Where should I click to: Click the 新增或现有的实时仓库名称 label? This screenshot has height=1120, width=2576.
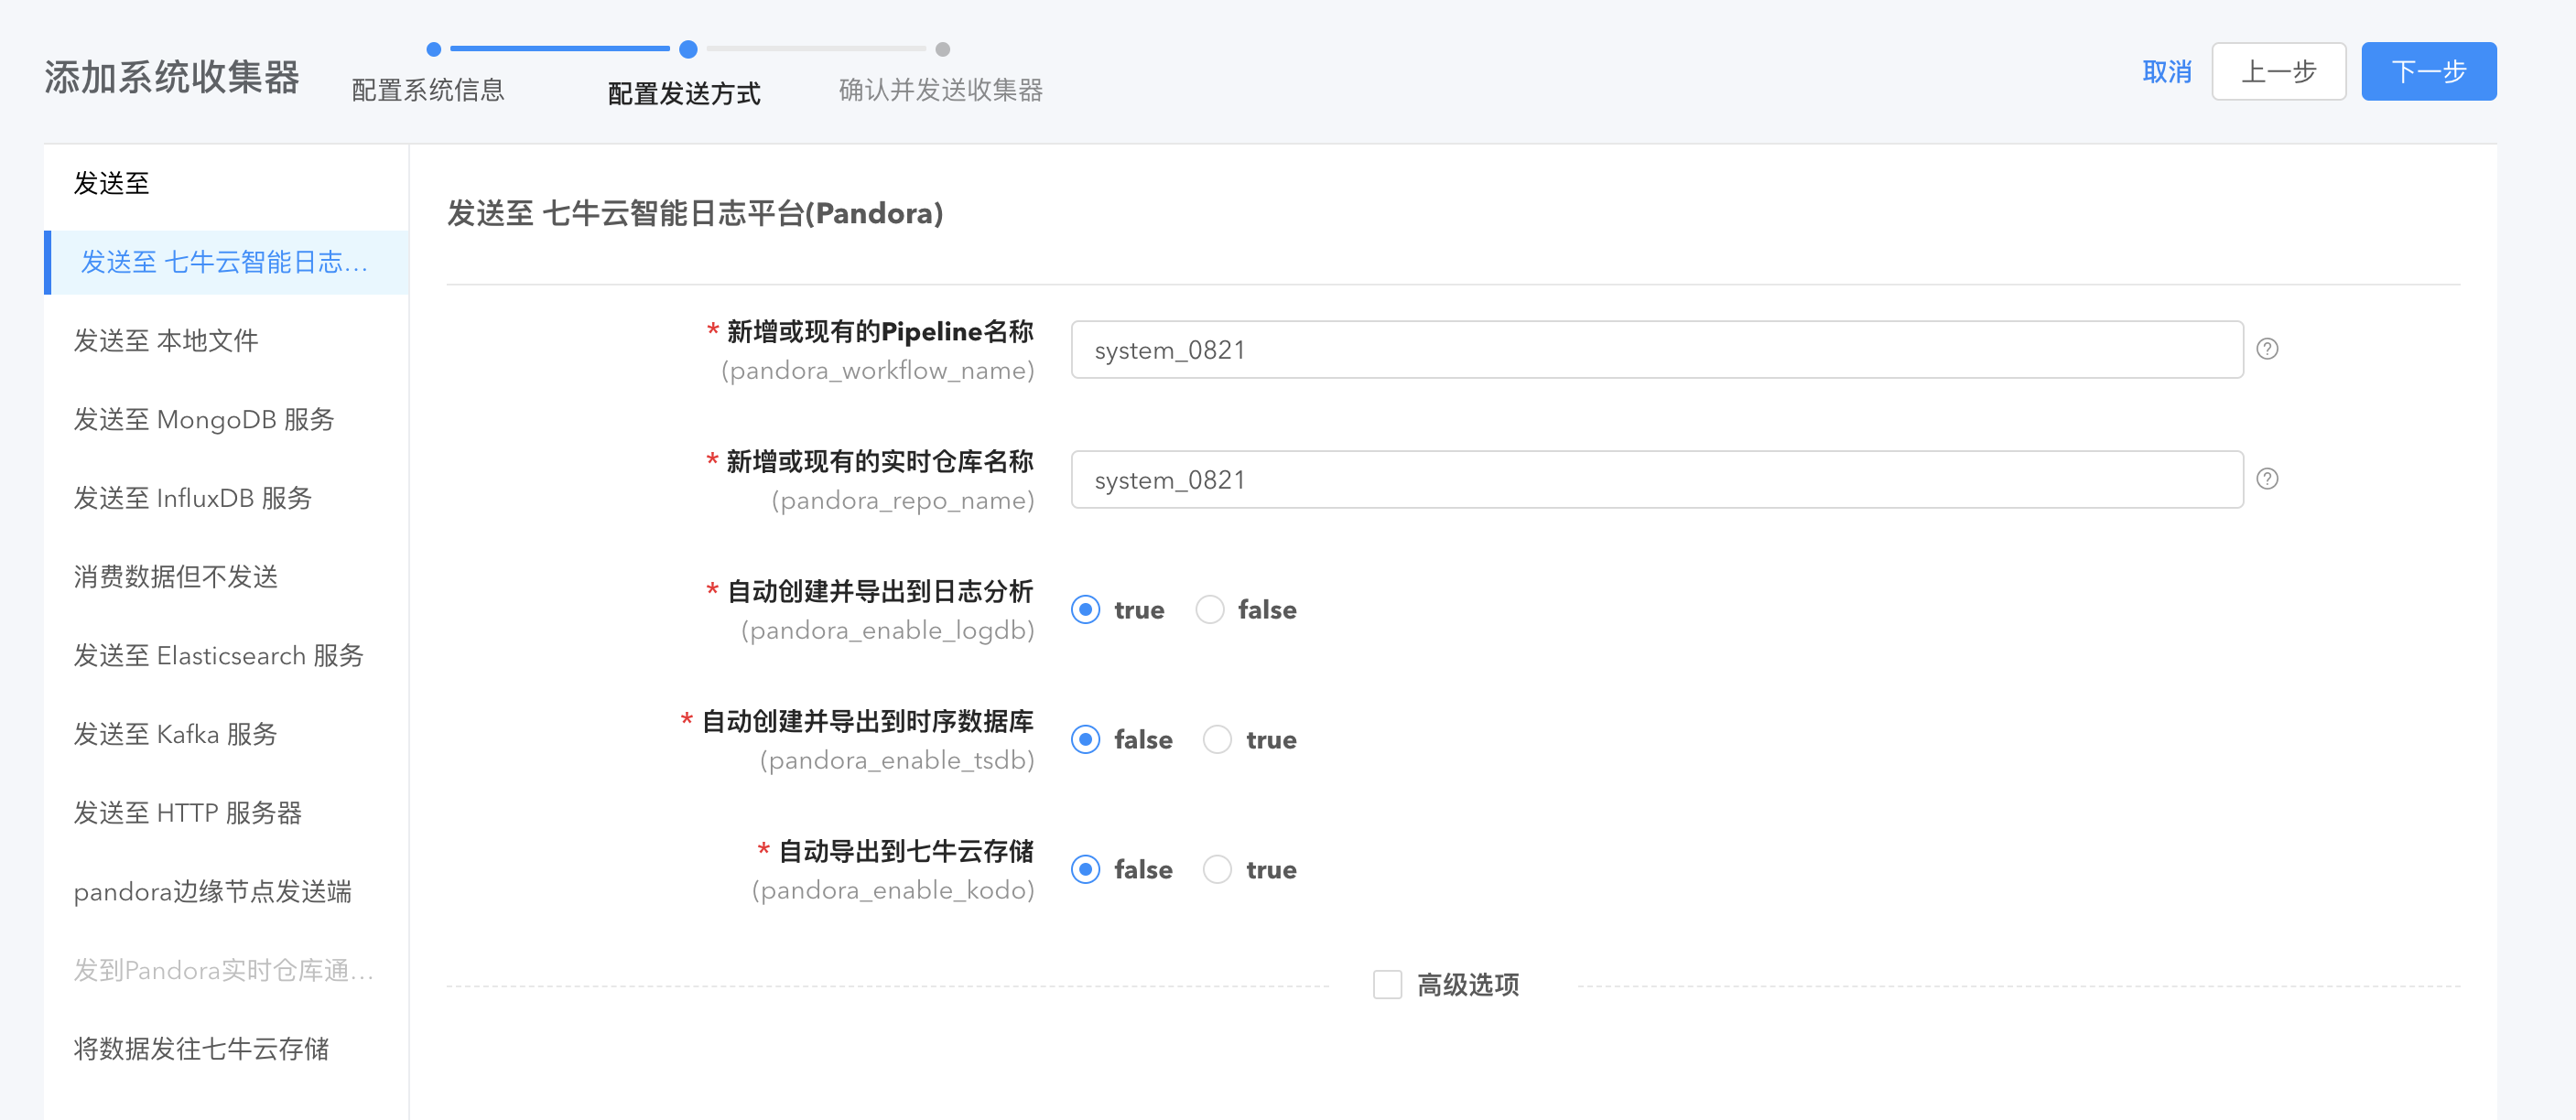pyautogui.click(x=880, y=462)
